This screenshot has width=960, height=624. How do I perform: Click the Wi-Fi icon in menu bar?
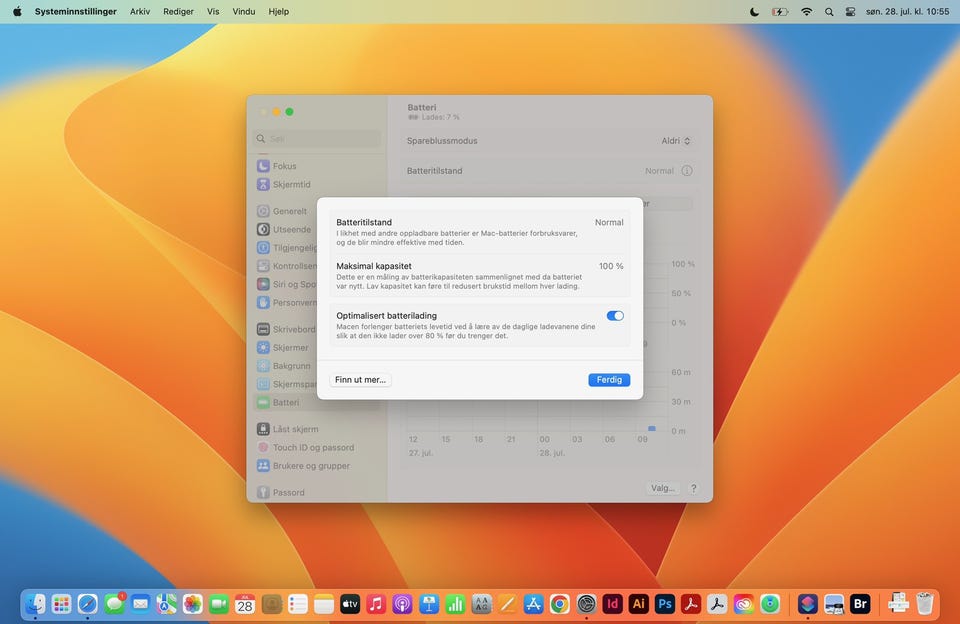806,12
